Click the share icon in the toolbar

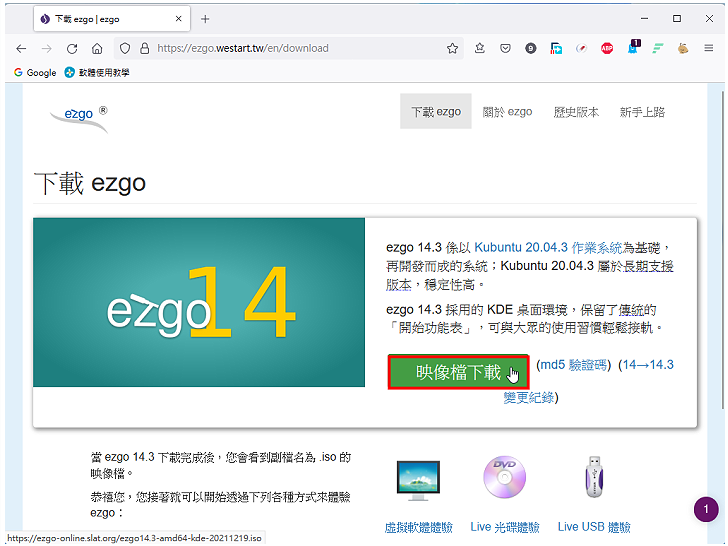coord(480,48)
